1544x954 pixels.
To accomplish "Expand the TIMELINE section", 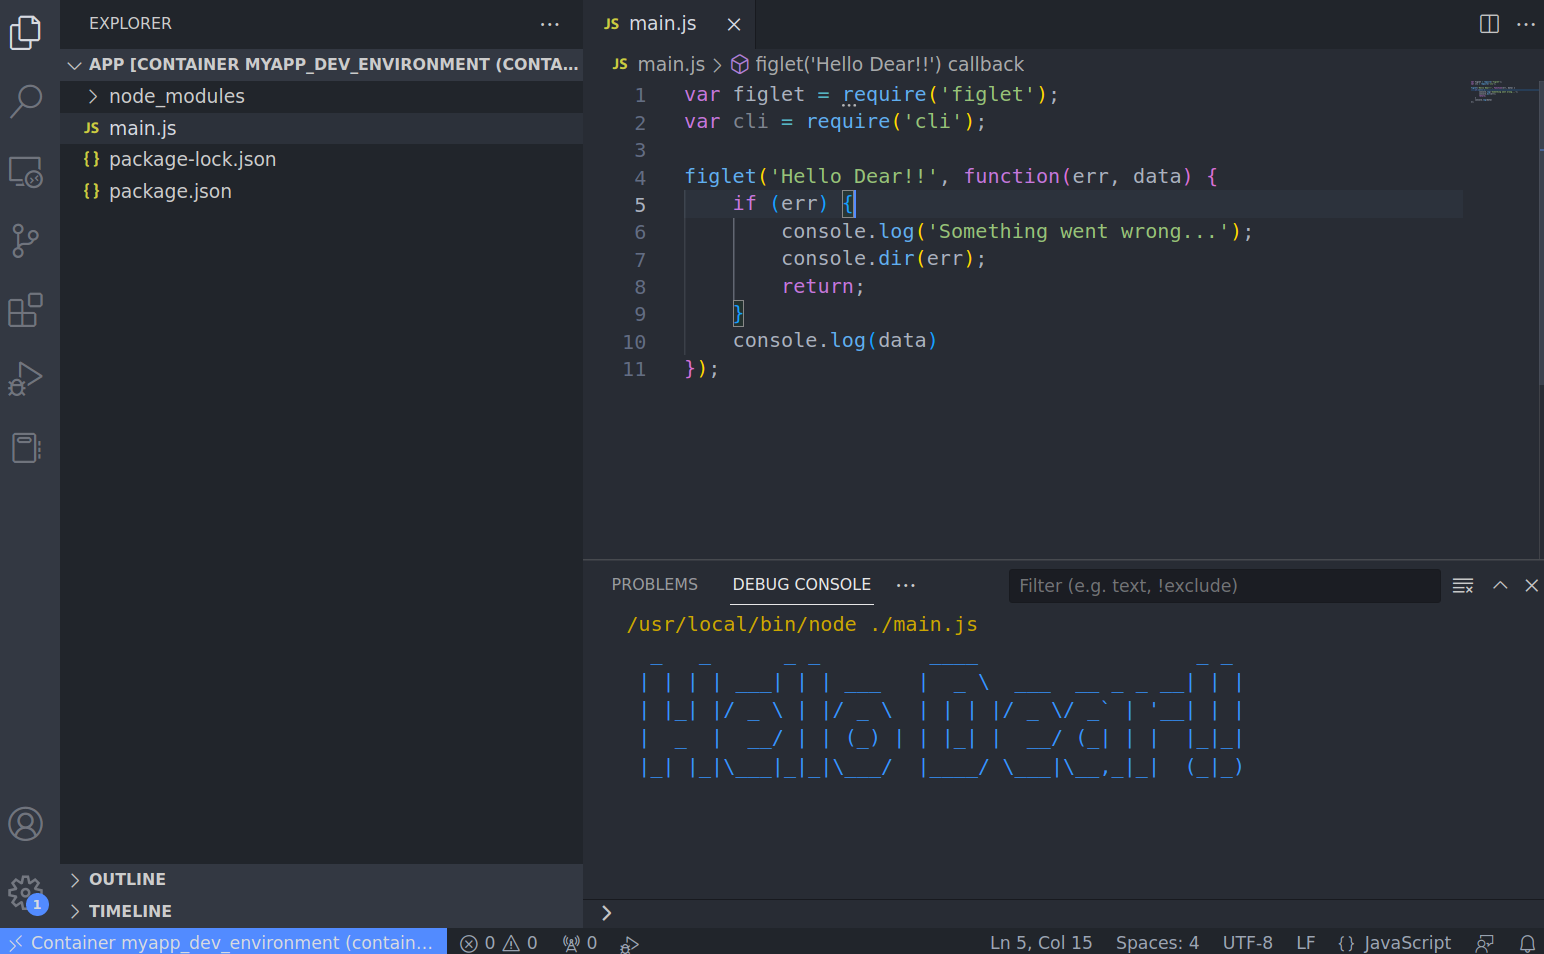I will click(322, 911).
